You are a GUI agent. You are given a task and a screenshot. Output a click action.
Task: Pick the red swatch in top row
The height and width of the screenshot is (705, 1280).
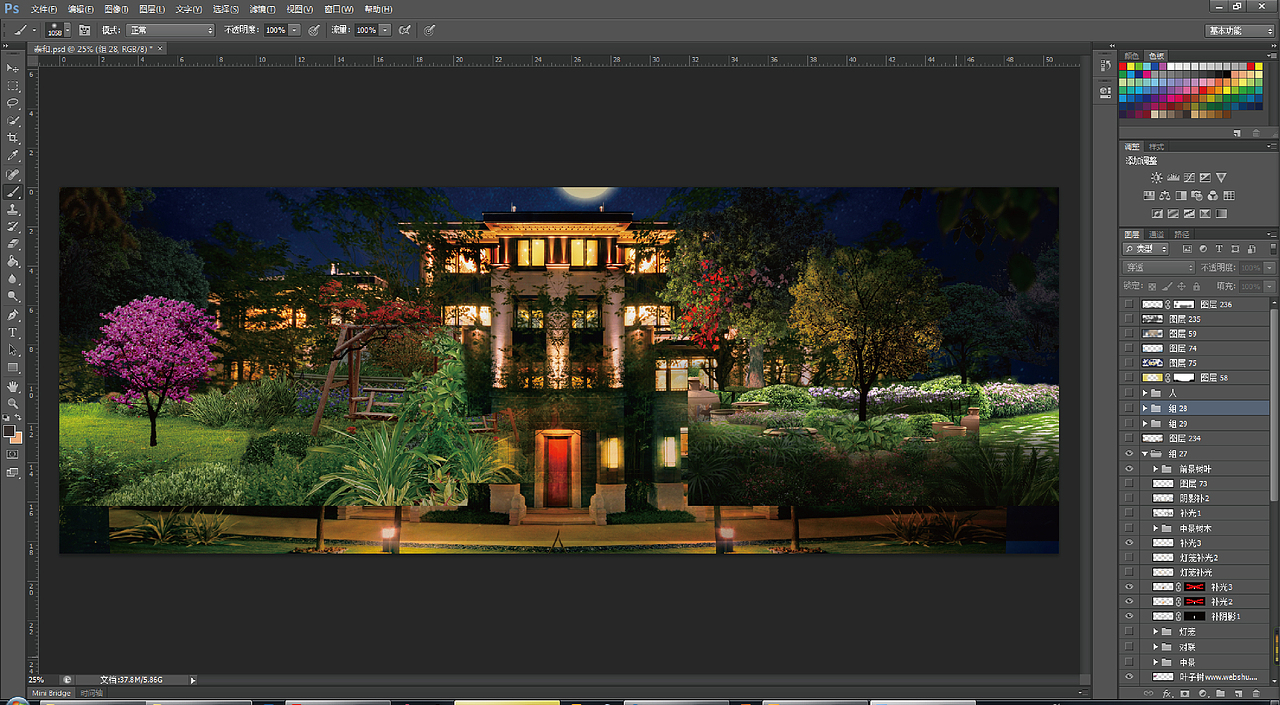click(x=1124, y=67)
